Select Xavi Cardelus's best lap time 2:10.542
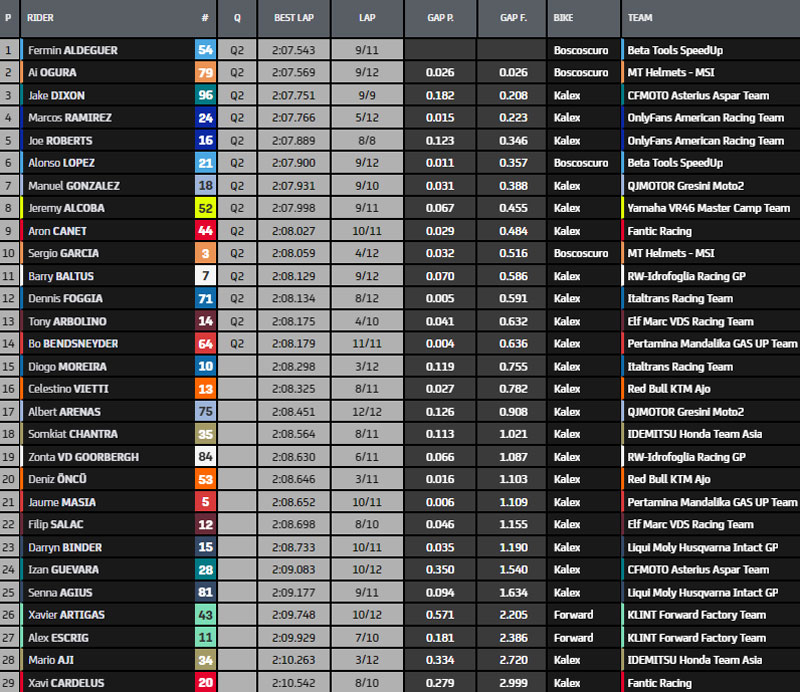 tap(294, 683)
